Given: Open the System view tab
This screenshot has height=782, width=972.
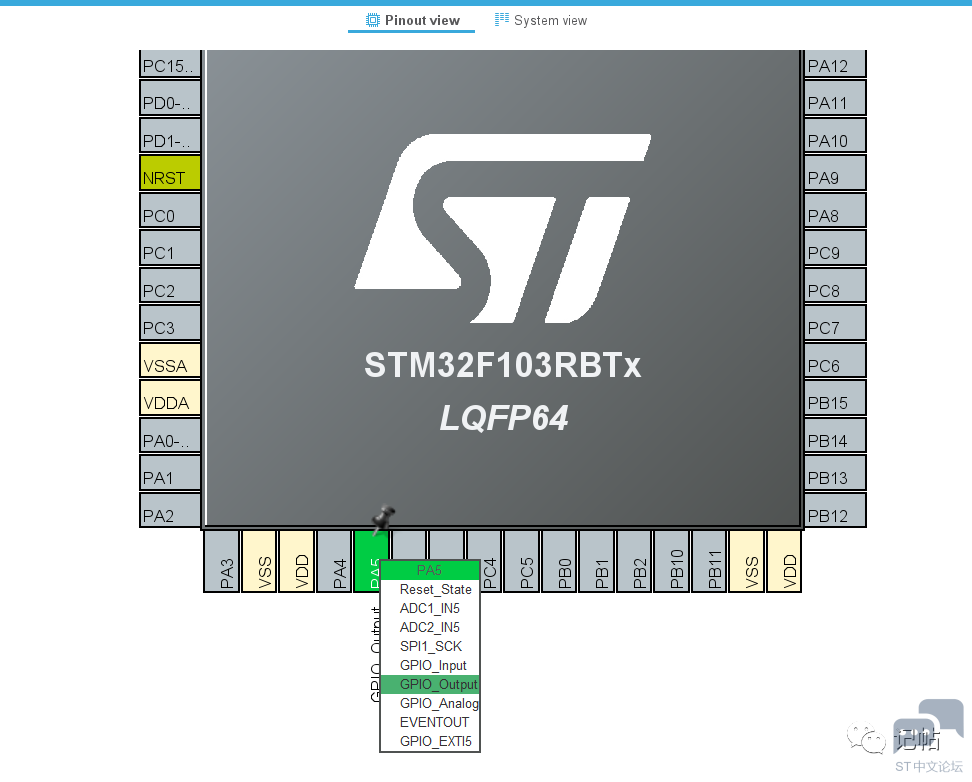Looking at the screenshot, I should click(x=541, y=20).
